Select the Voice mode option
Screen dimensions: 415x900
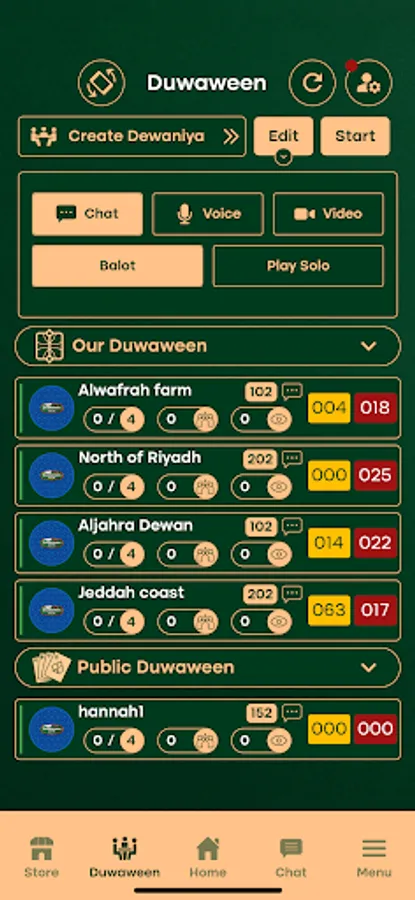[208, 214]
